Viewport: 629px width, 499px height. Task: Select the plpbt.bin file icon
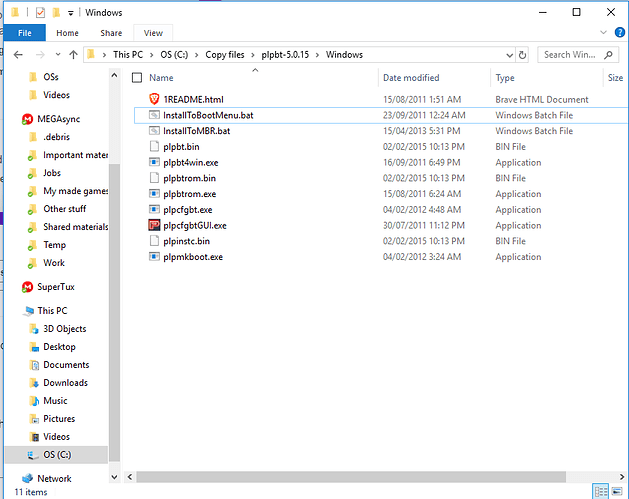154,146
